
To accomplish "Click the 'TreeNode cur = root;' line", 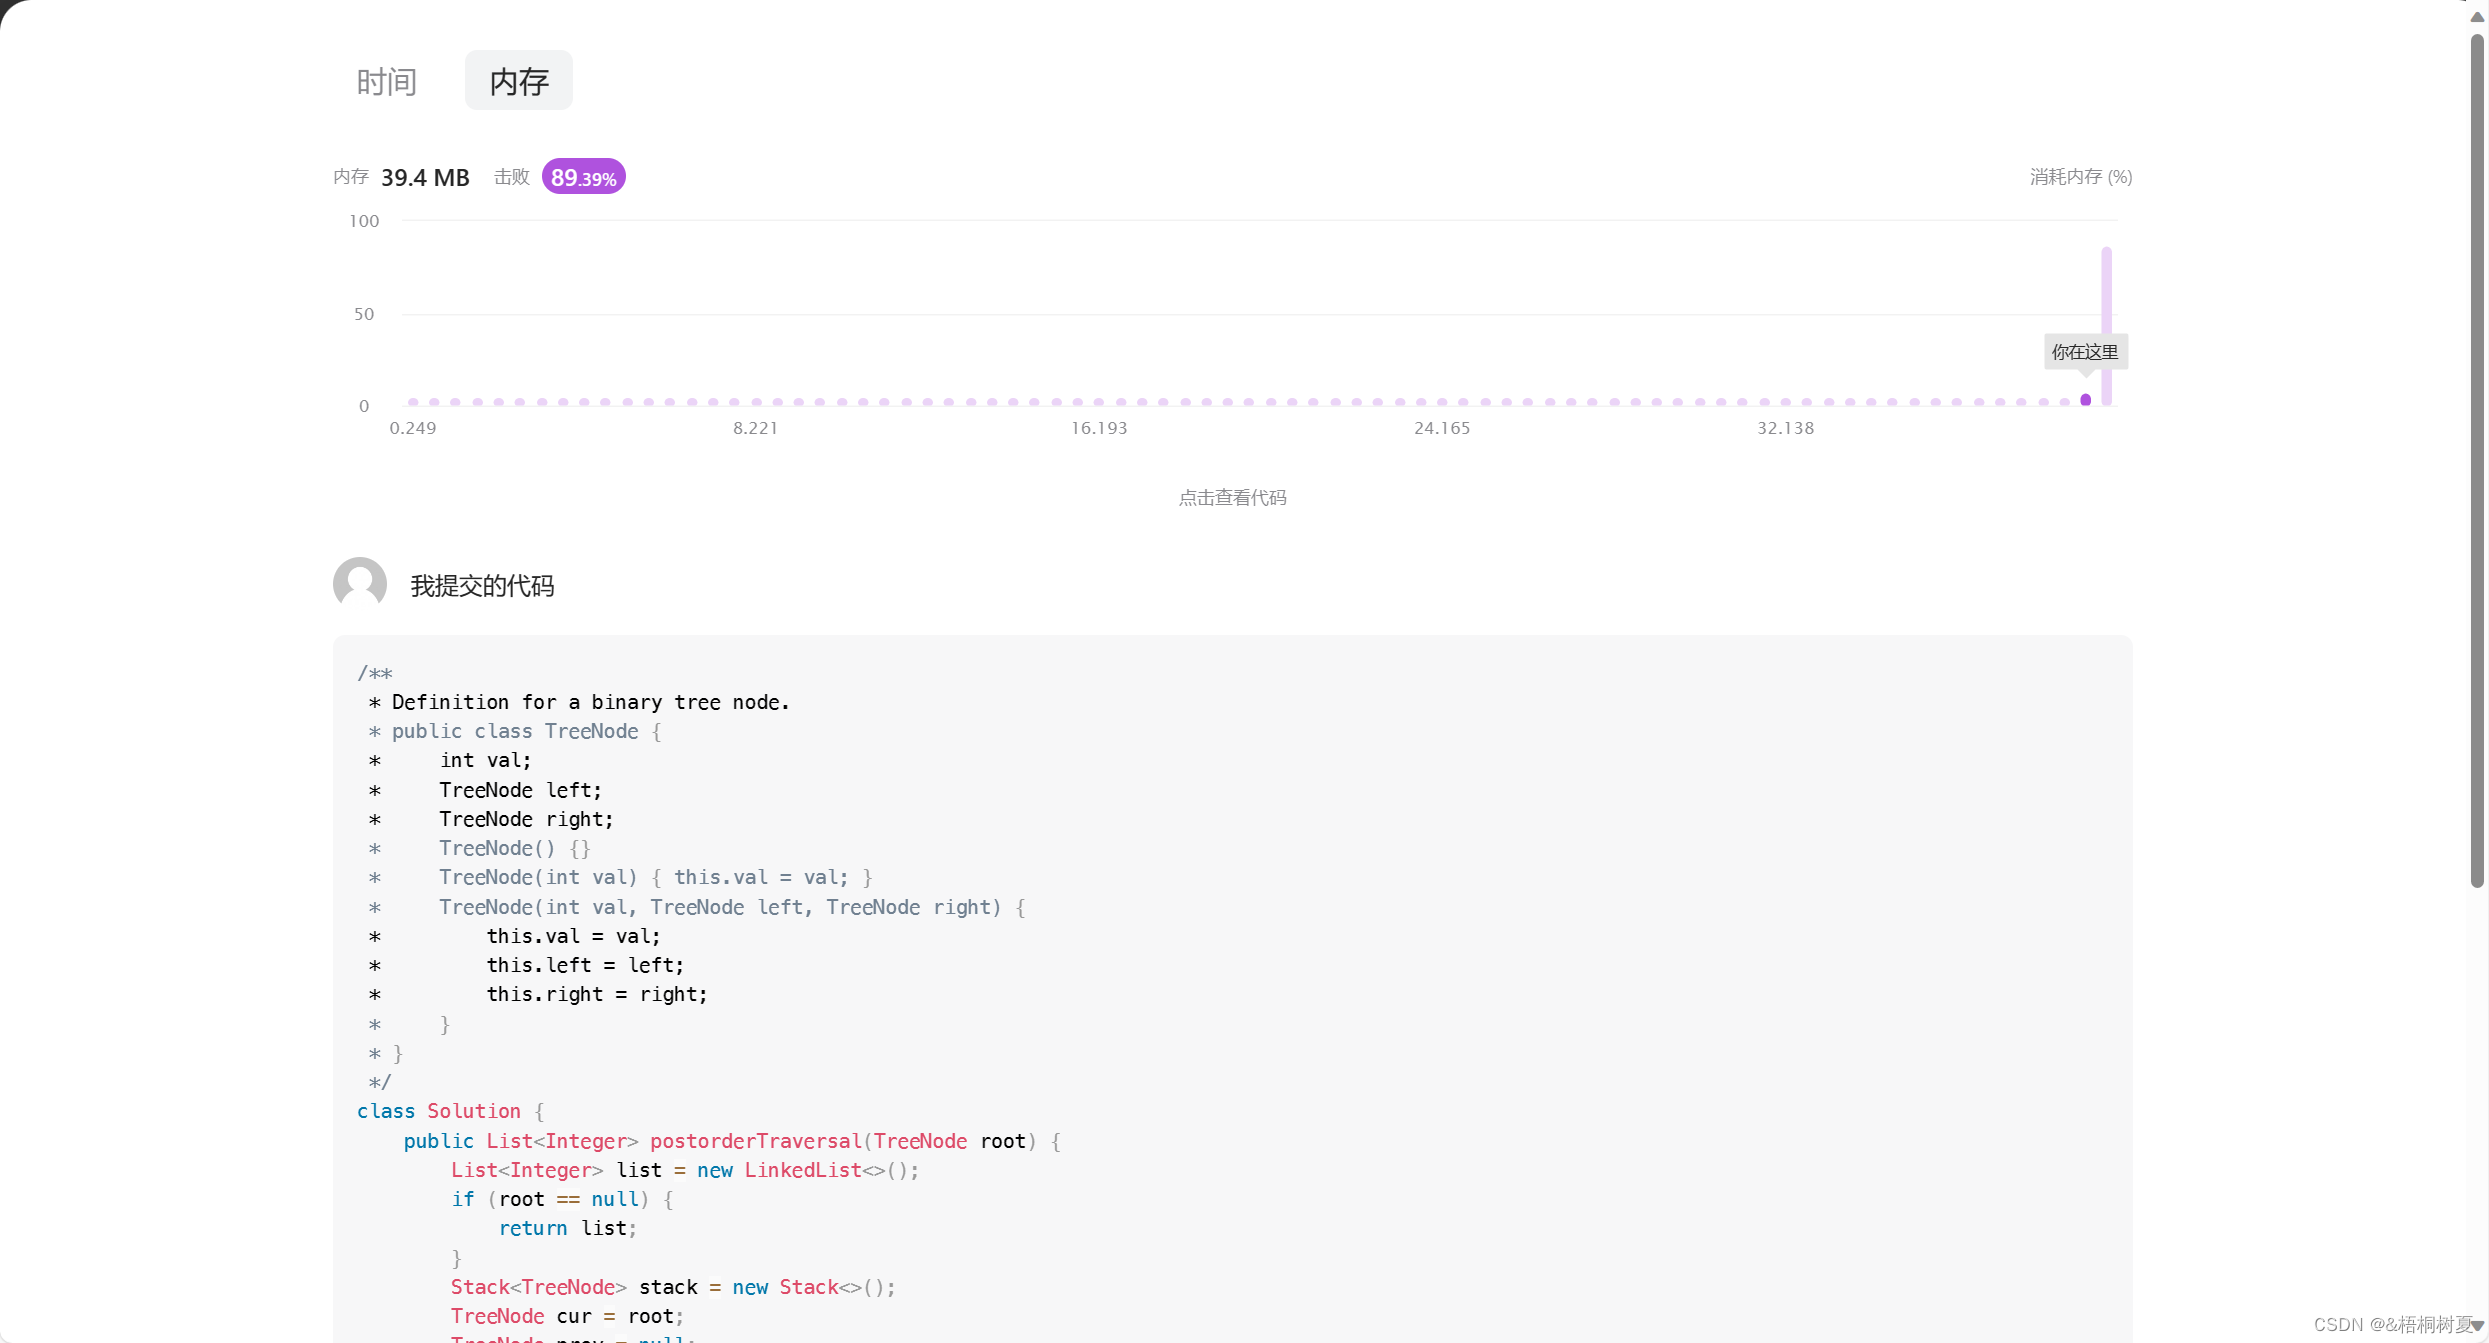I will pyautogui.click(x=566, y=1316).
